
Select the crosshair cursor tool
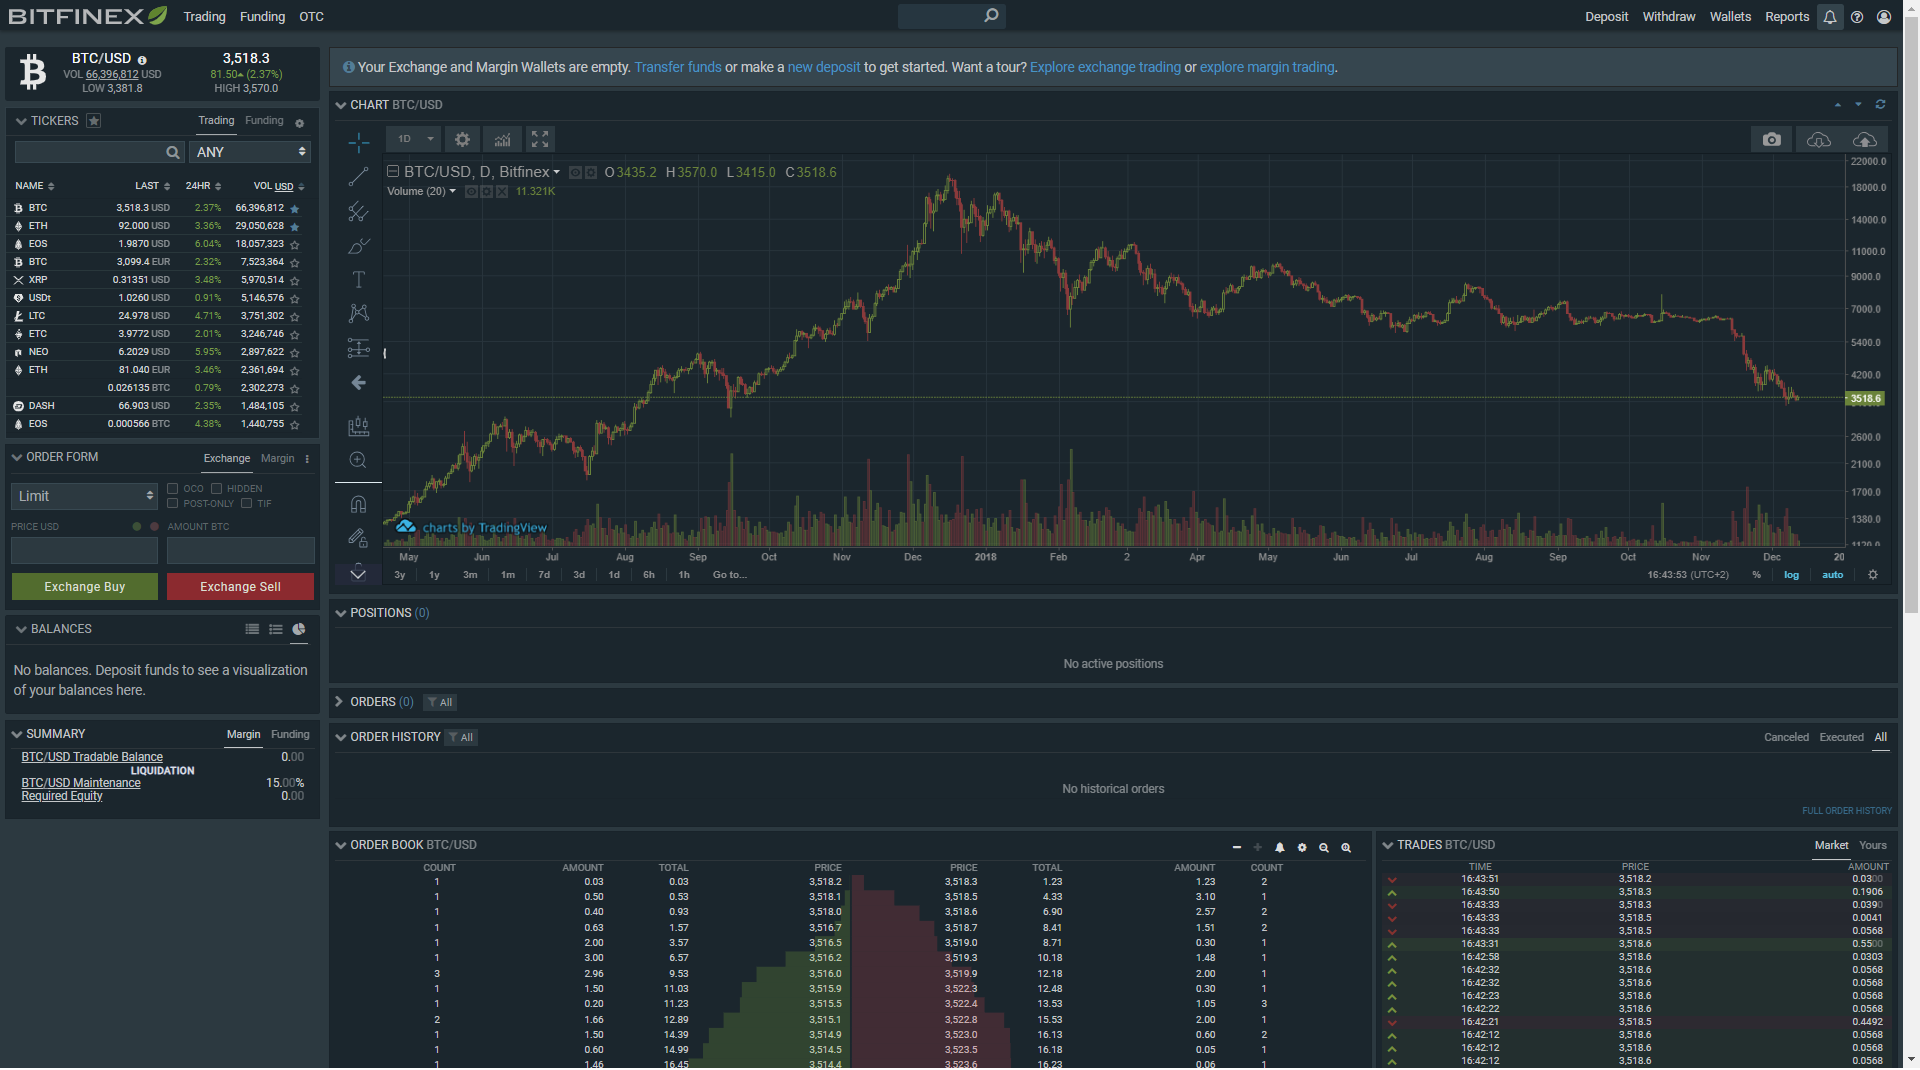(x=358, y=143)
